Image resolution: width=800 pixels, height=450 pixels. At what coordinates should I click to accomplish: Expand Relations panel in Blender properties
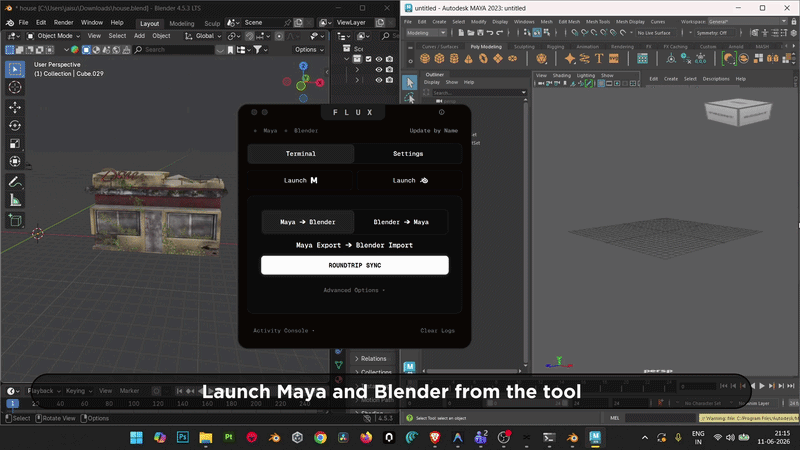tap(371, 359)
